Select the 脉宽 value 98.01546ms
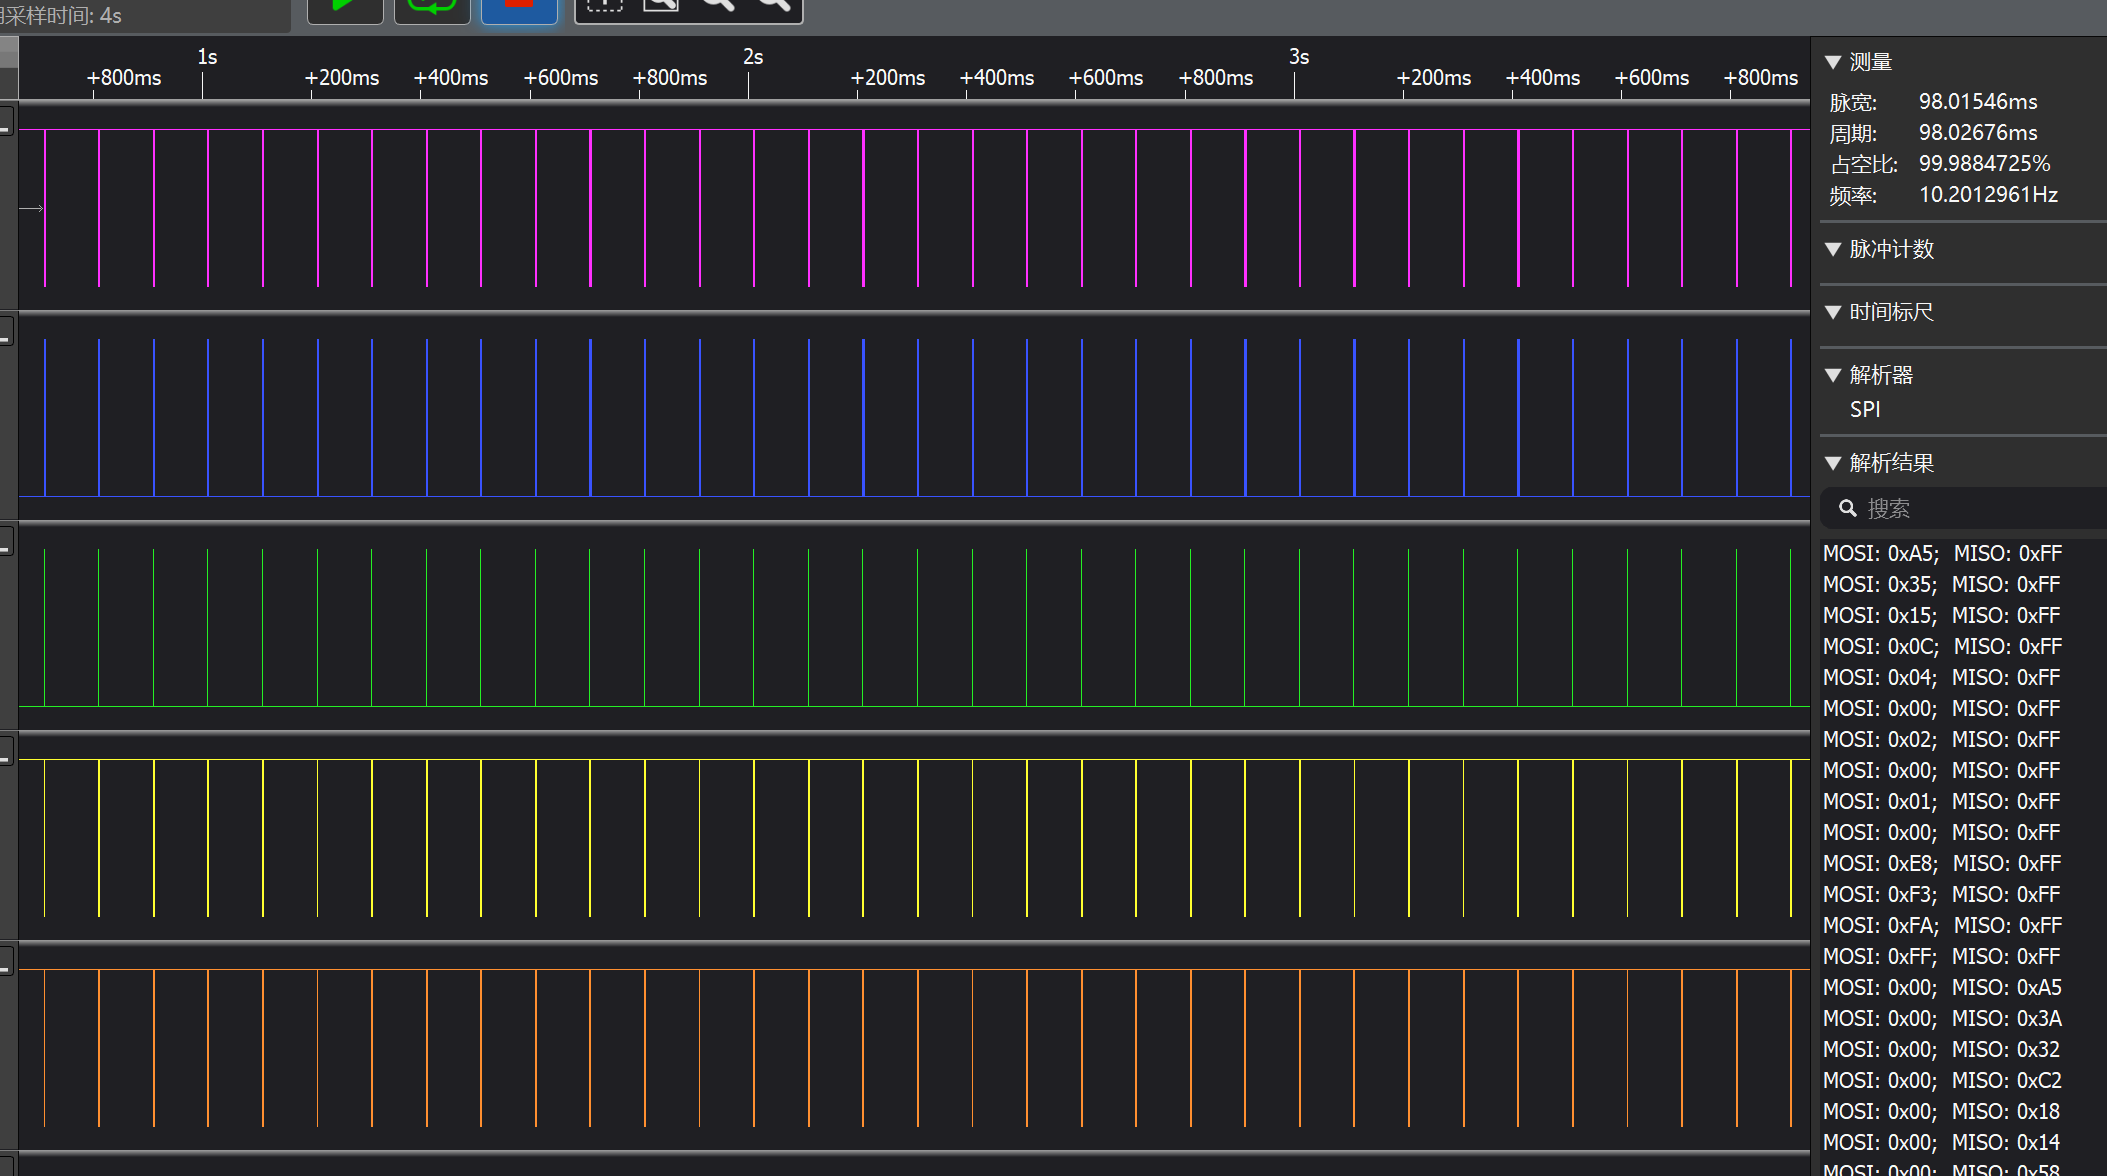This screenshot has height=1176, width=2107. pyautogui.click(x=1978, y=102)
